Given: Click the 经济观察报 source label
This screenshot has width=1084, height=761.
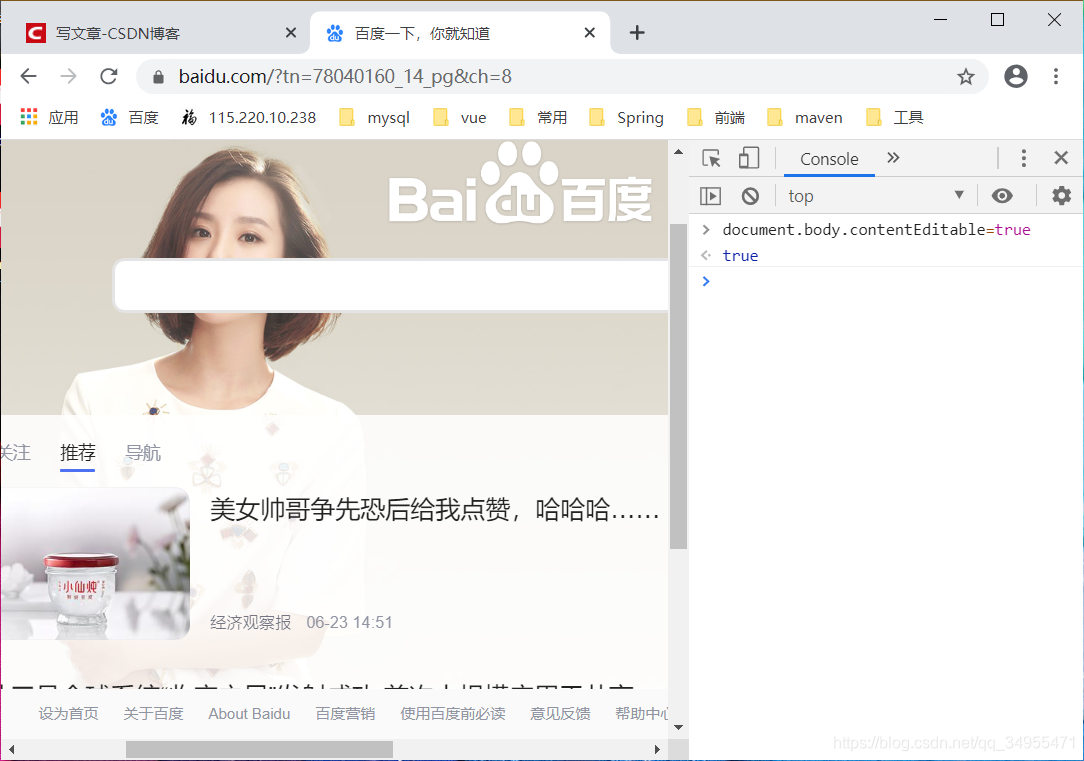Looking at the screenshot, I should coord(250,622).
